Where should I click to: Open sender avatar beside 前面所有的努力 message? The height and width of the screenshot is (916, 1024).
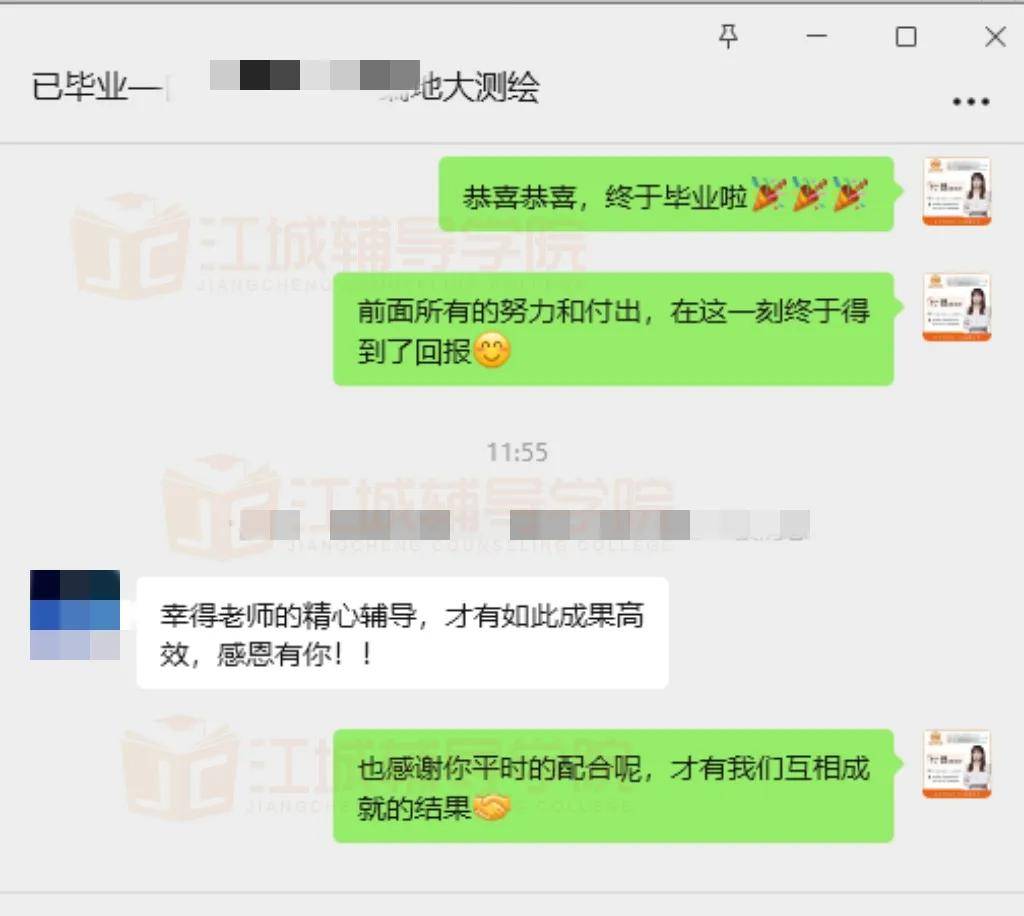coord(957,308)
